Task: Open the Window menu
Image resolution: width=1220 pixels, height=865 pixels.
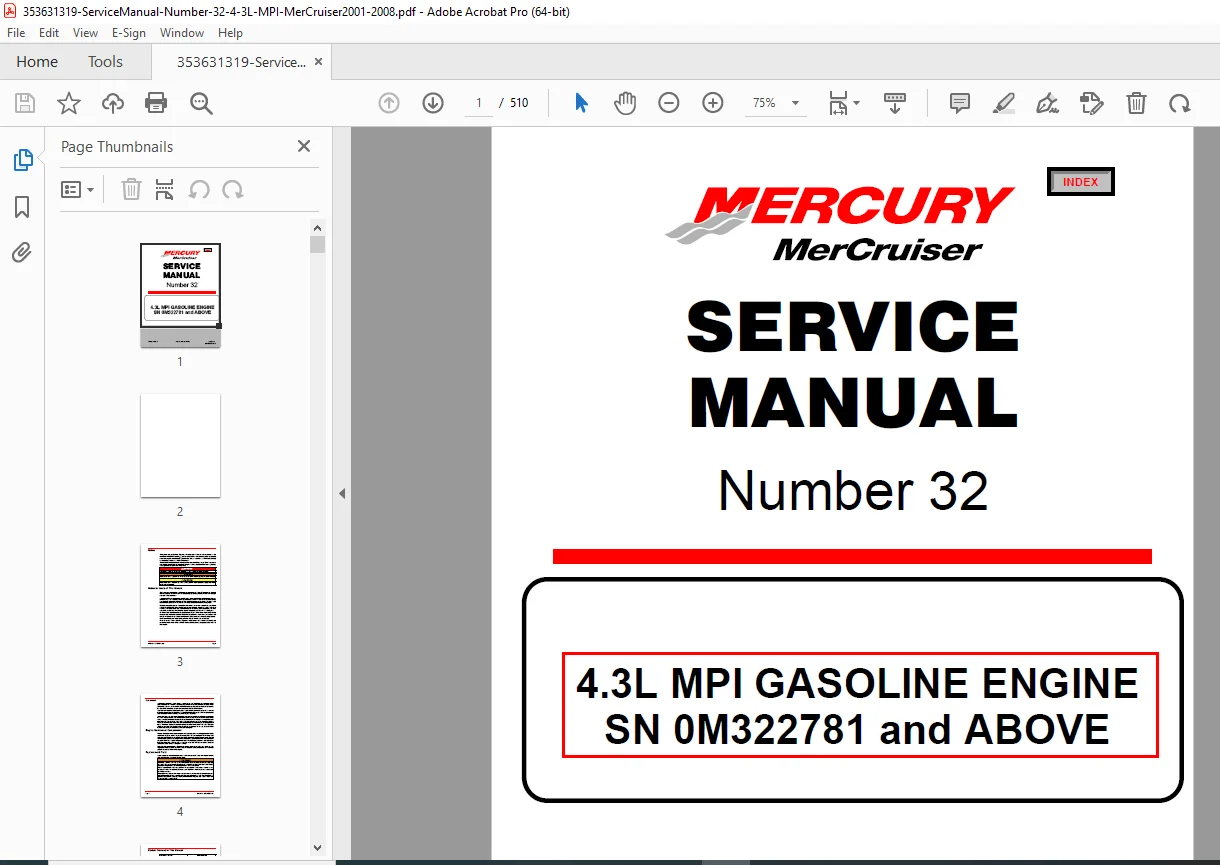Action: 182,33
